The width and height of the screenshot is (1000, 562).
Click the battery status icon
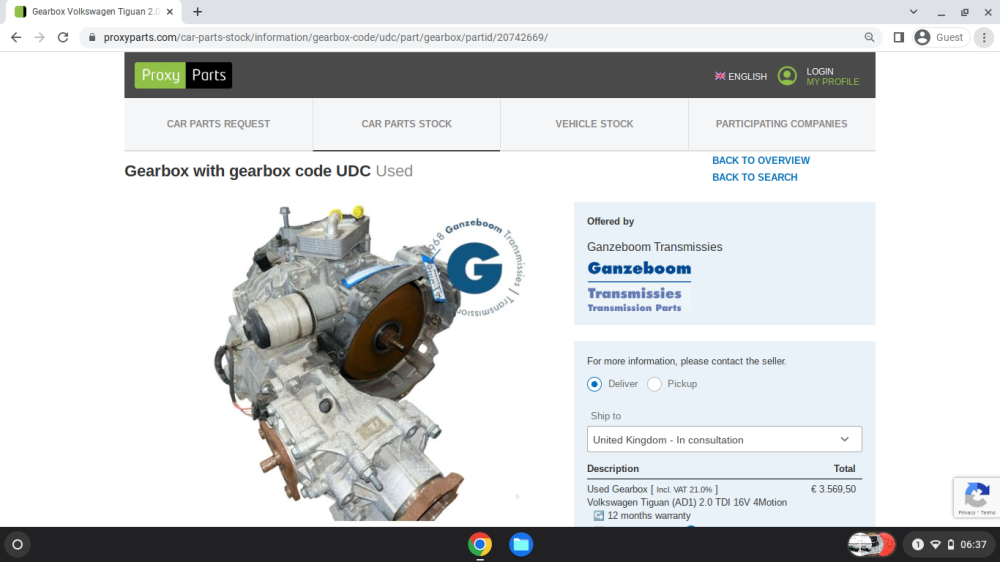click(x=950, y=544)
